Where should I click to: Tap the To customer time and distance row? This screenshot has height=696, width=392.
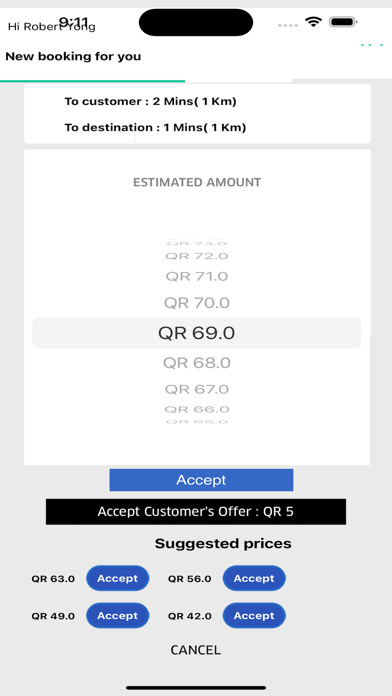[150, 102]
